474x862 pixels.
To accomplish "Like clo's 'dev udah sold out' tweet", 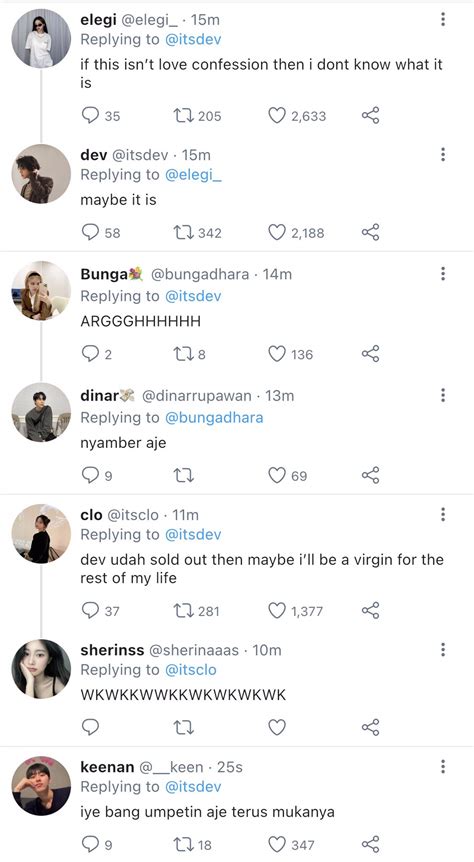I will [277, 610].
